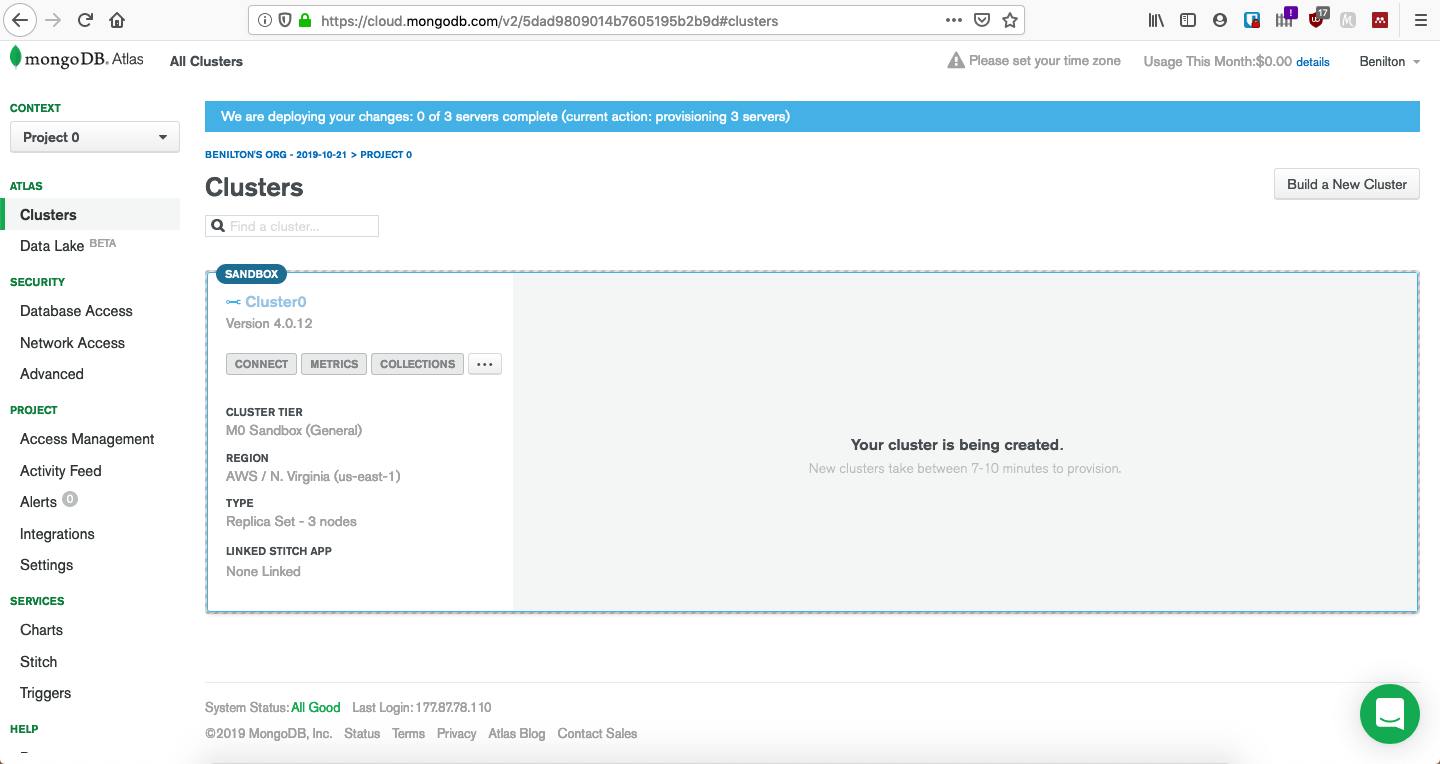Open the Firefox hamburger menu
Viewport: 1440px width, 764px height.
(1420, 20)
